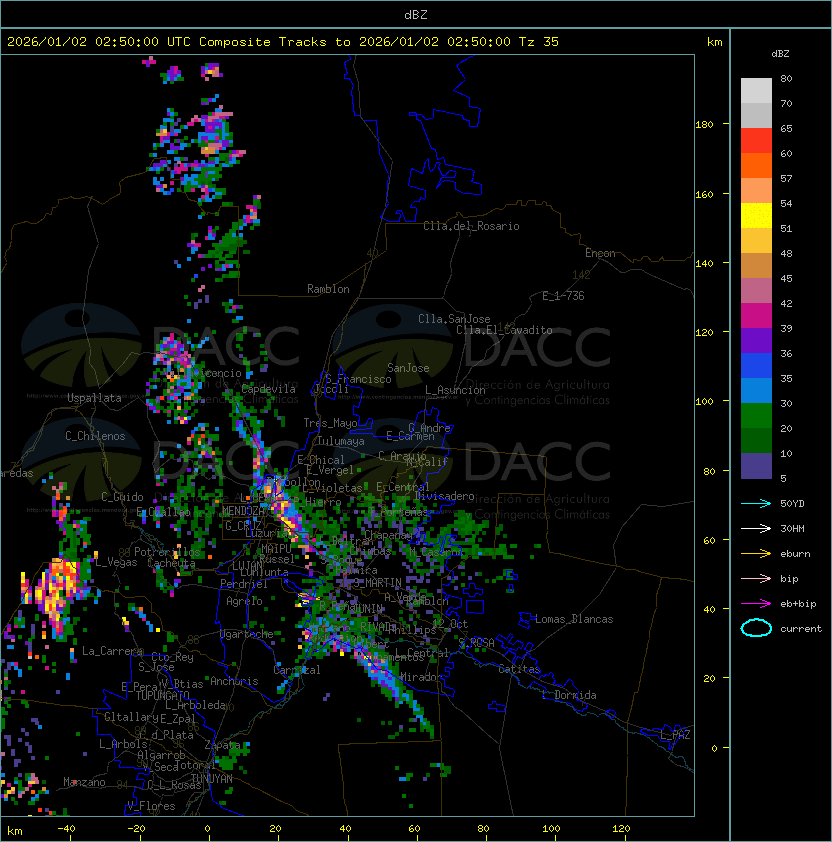Image resolution: width=832 pixels, height=842 pixels.
Task: Click the Carrizal label
Action: tap(297, 670)
